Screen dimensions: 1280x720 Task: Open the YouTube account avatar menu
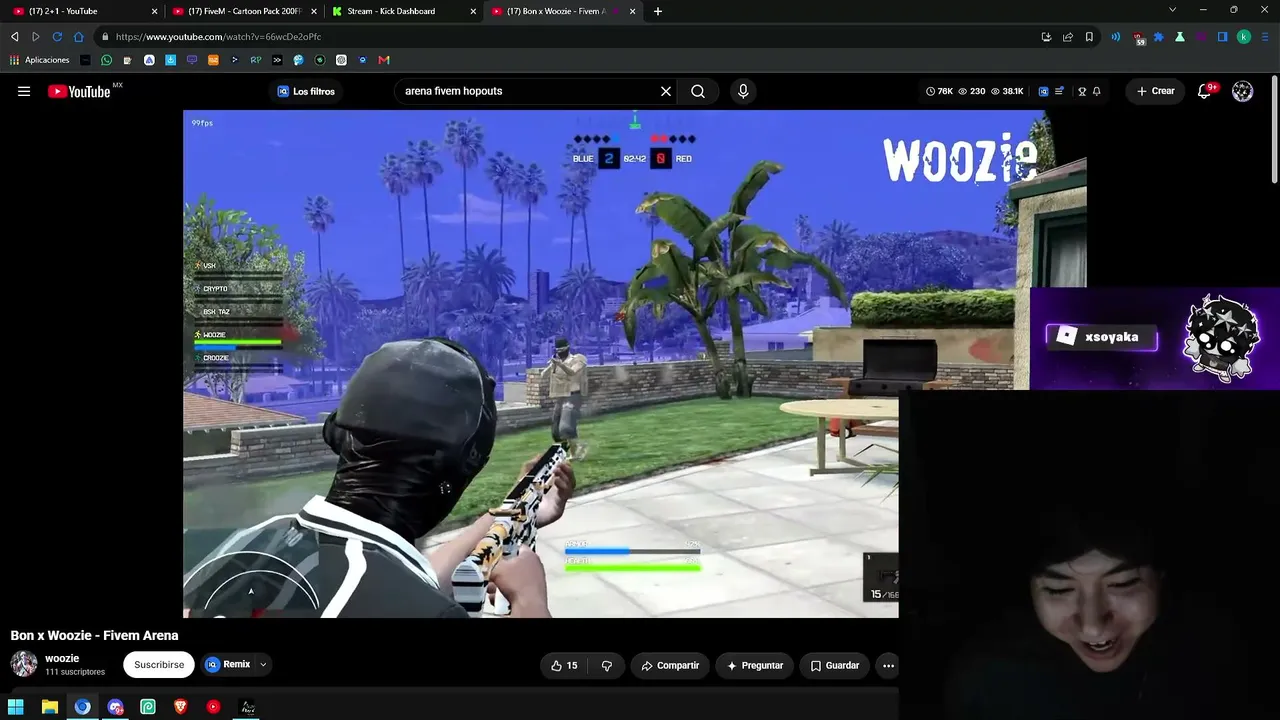[1243, 91]
